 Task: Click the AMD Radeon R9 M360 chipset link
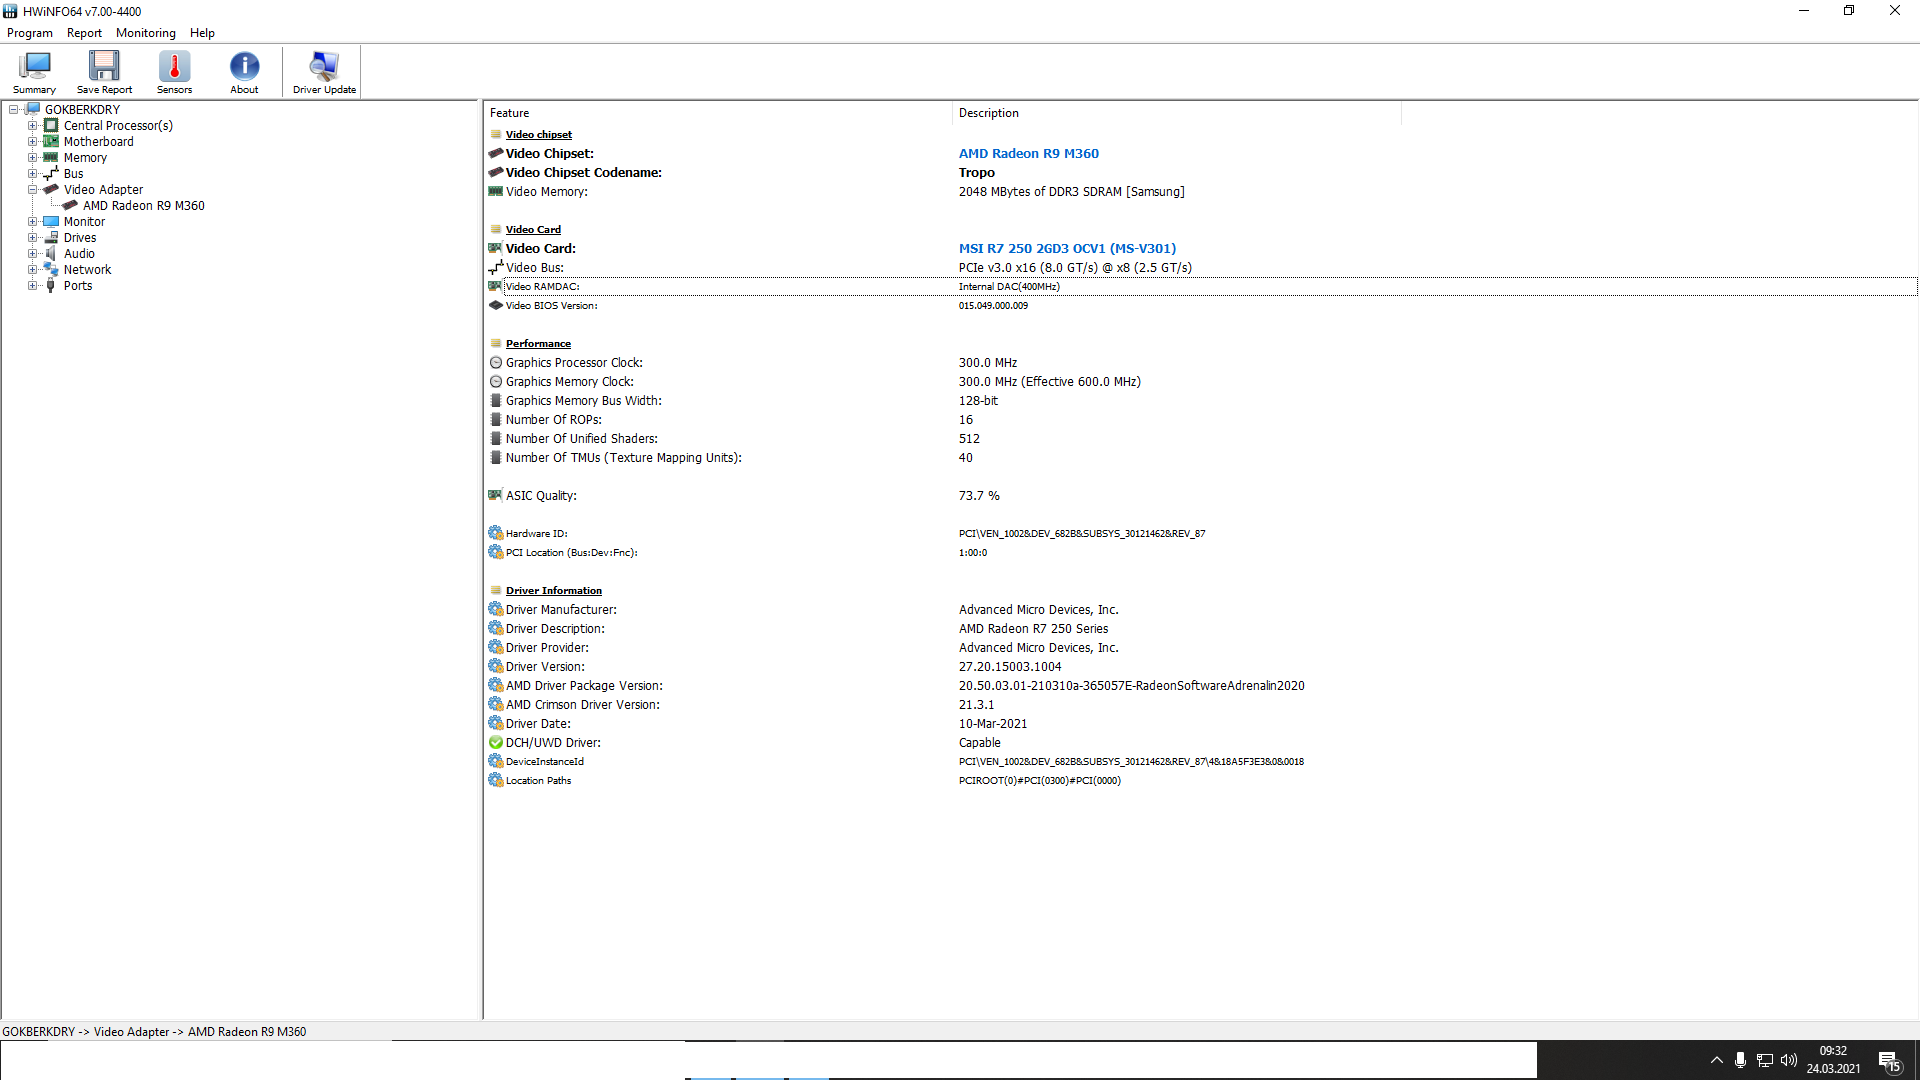click(1028, 153)
